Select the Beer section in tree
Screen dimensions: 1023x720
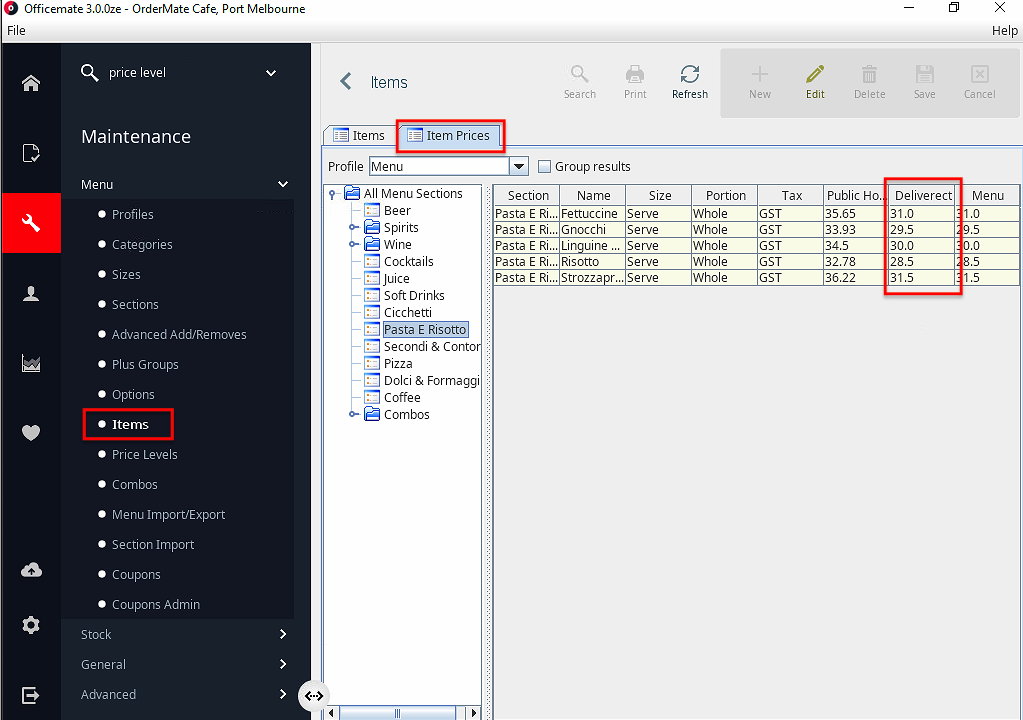397,211
